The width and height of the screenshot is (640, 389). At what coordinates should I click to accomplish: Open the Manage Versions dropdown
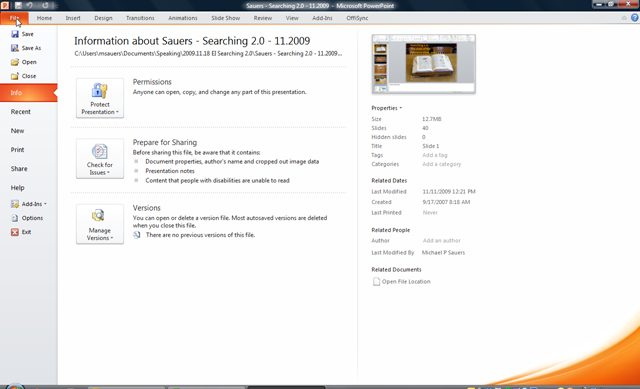pos(100,224)
